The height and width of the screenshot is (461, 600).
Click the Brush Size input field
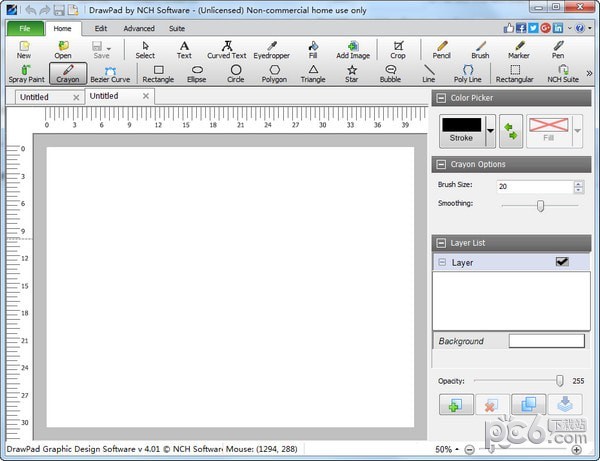coord(533,186)
